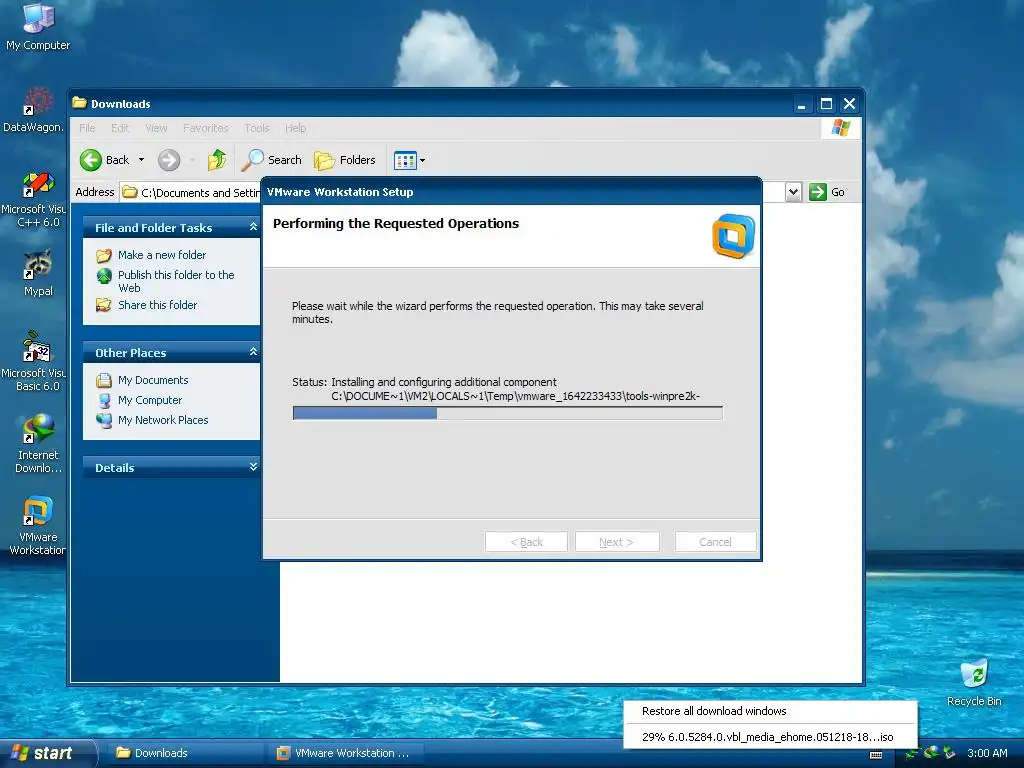Image resolution: width=1024 pixels, height=768 pixels.
Task: Open the Tools menu
Action: [x=257, y=128]
